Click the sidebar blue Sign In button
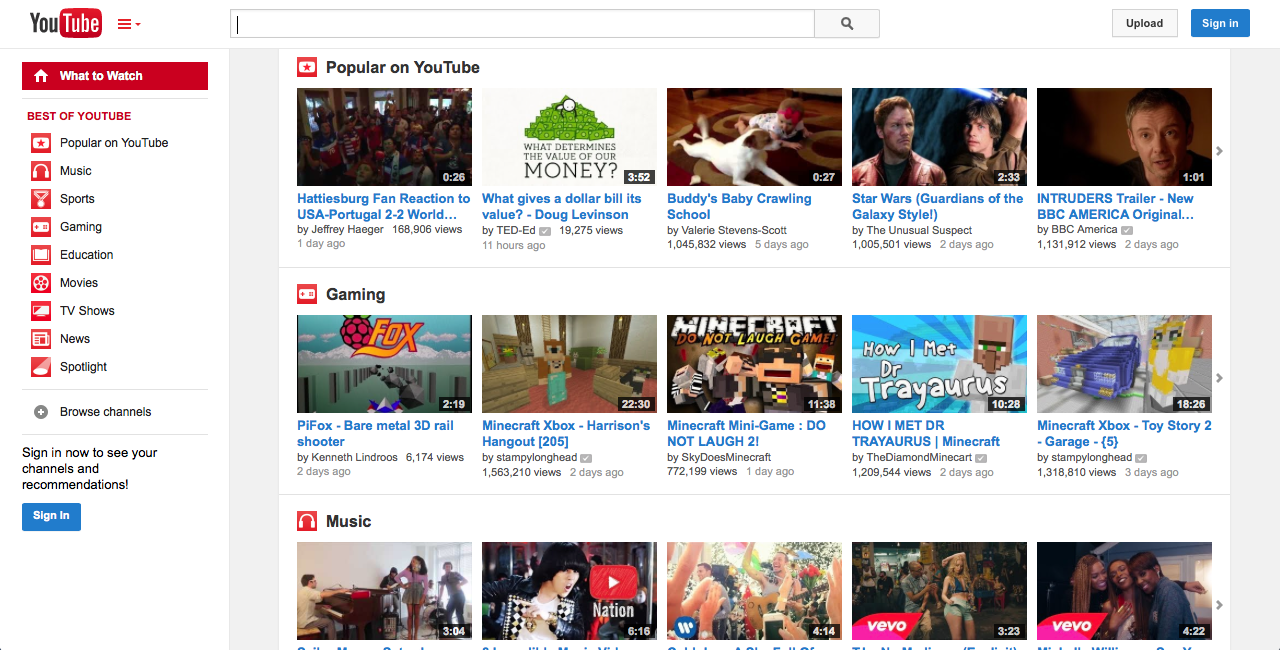 click(x=51, y=516)
